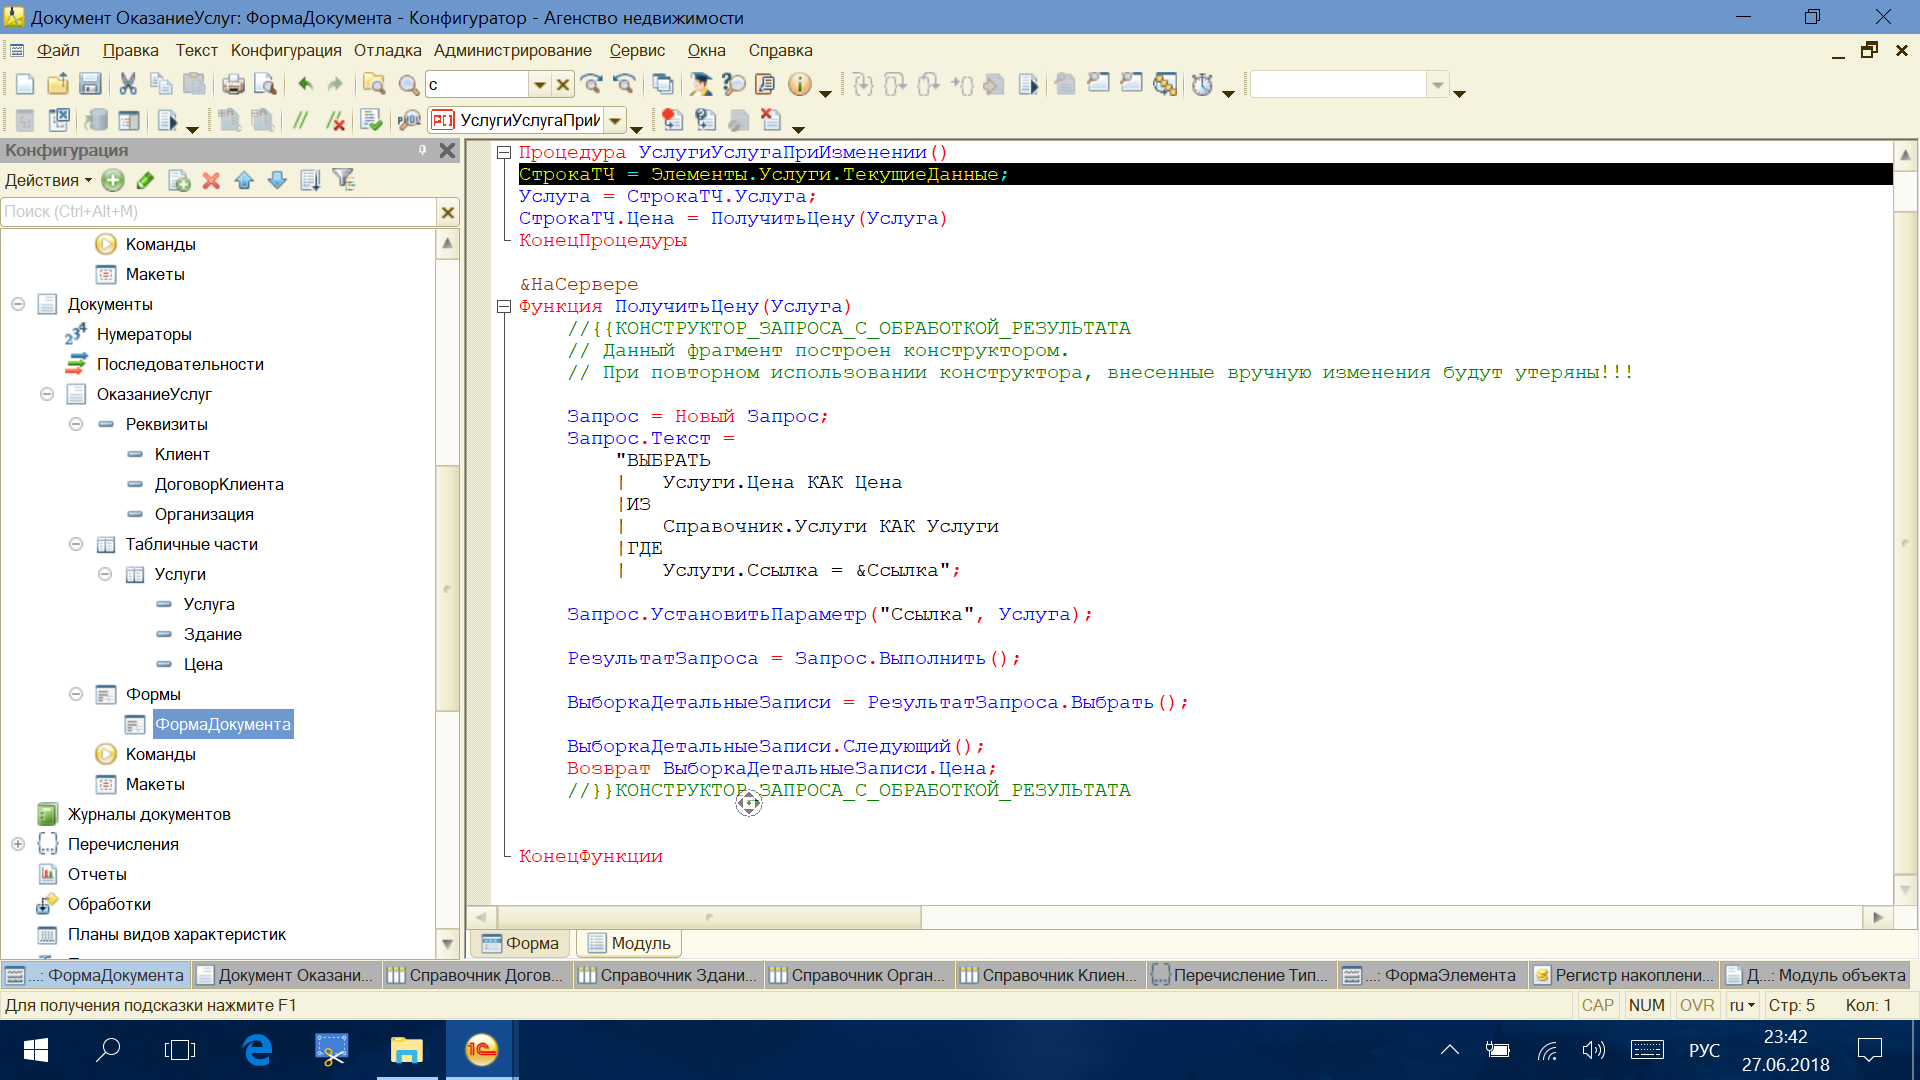This screenshot has width=1920, height=1080.
Task: Print using the printer icon
Action: [233, 85]
